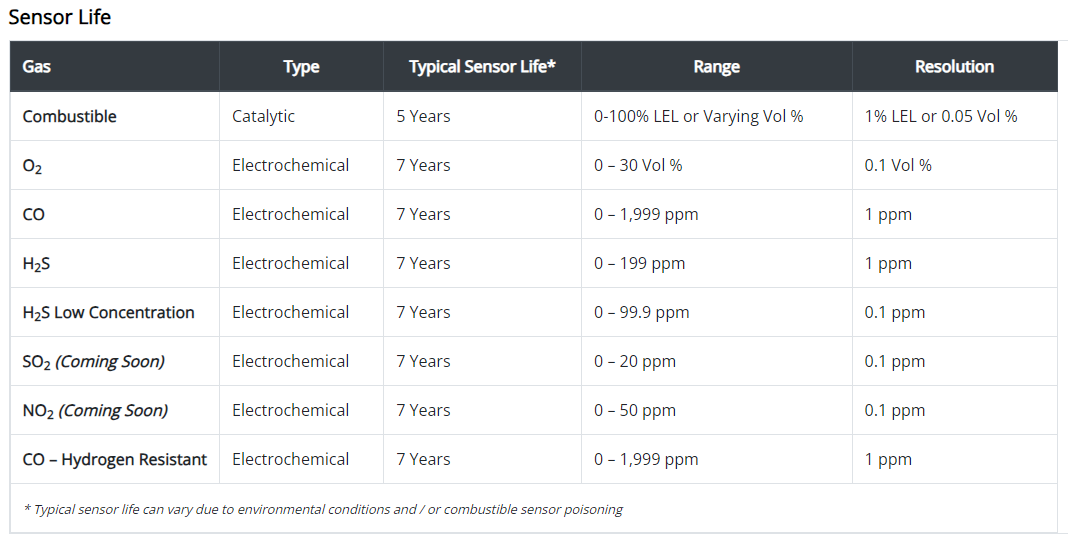1068x546 pixels.
Task: Click the Typical Sensor Life* header
Action: 482,67
